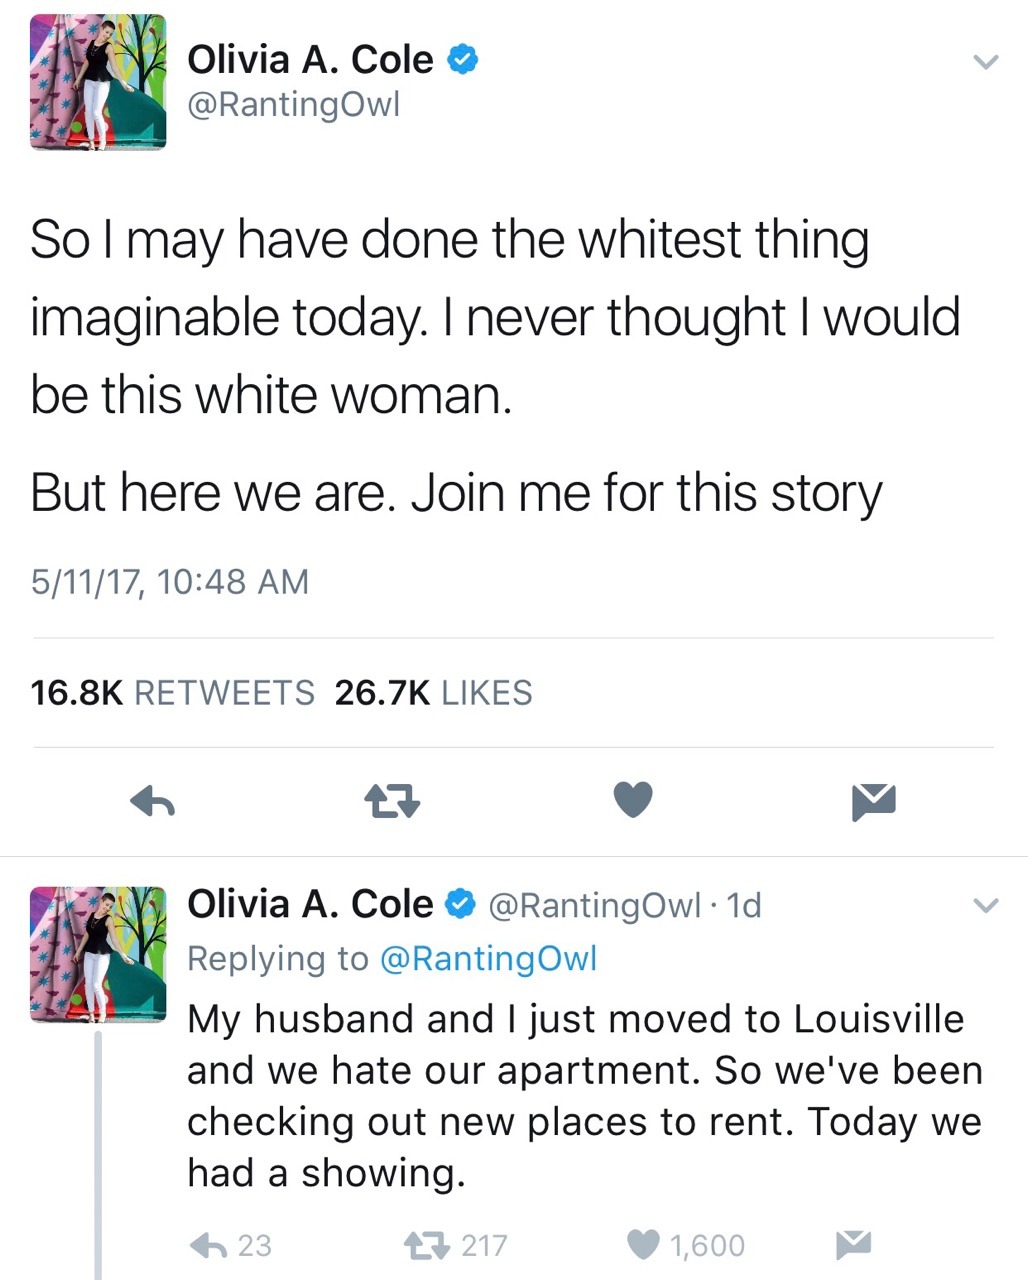Open the main tweet's chevron menu
This screenshot has width=1028, height=1280.
(986, 62)
